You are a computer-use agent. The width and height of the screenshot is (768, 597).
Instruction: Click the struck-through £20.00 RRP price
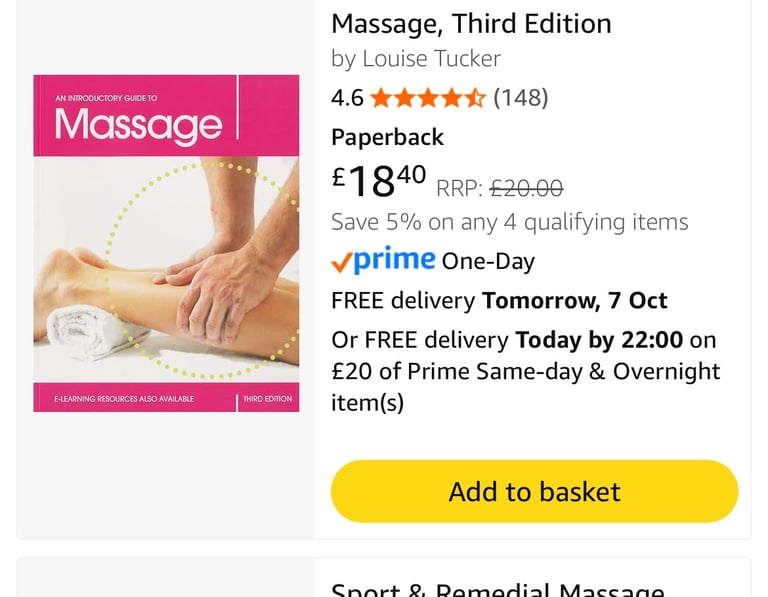click(527, 189)
